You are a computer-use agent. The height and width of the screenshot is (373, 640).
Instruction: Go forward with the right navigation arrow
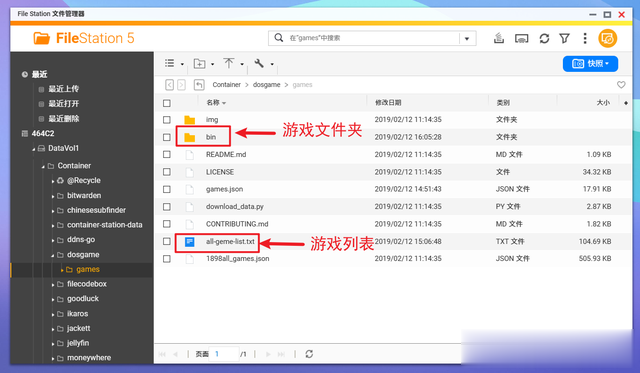[x=182, y=84]
